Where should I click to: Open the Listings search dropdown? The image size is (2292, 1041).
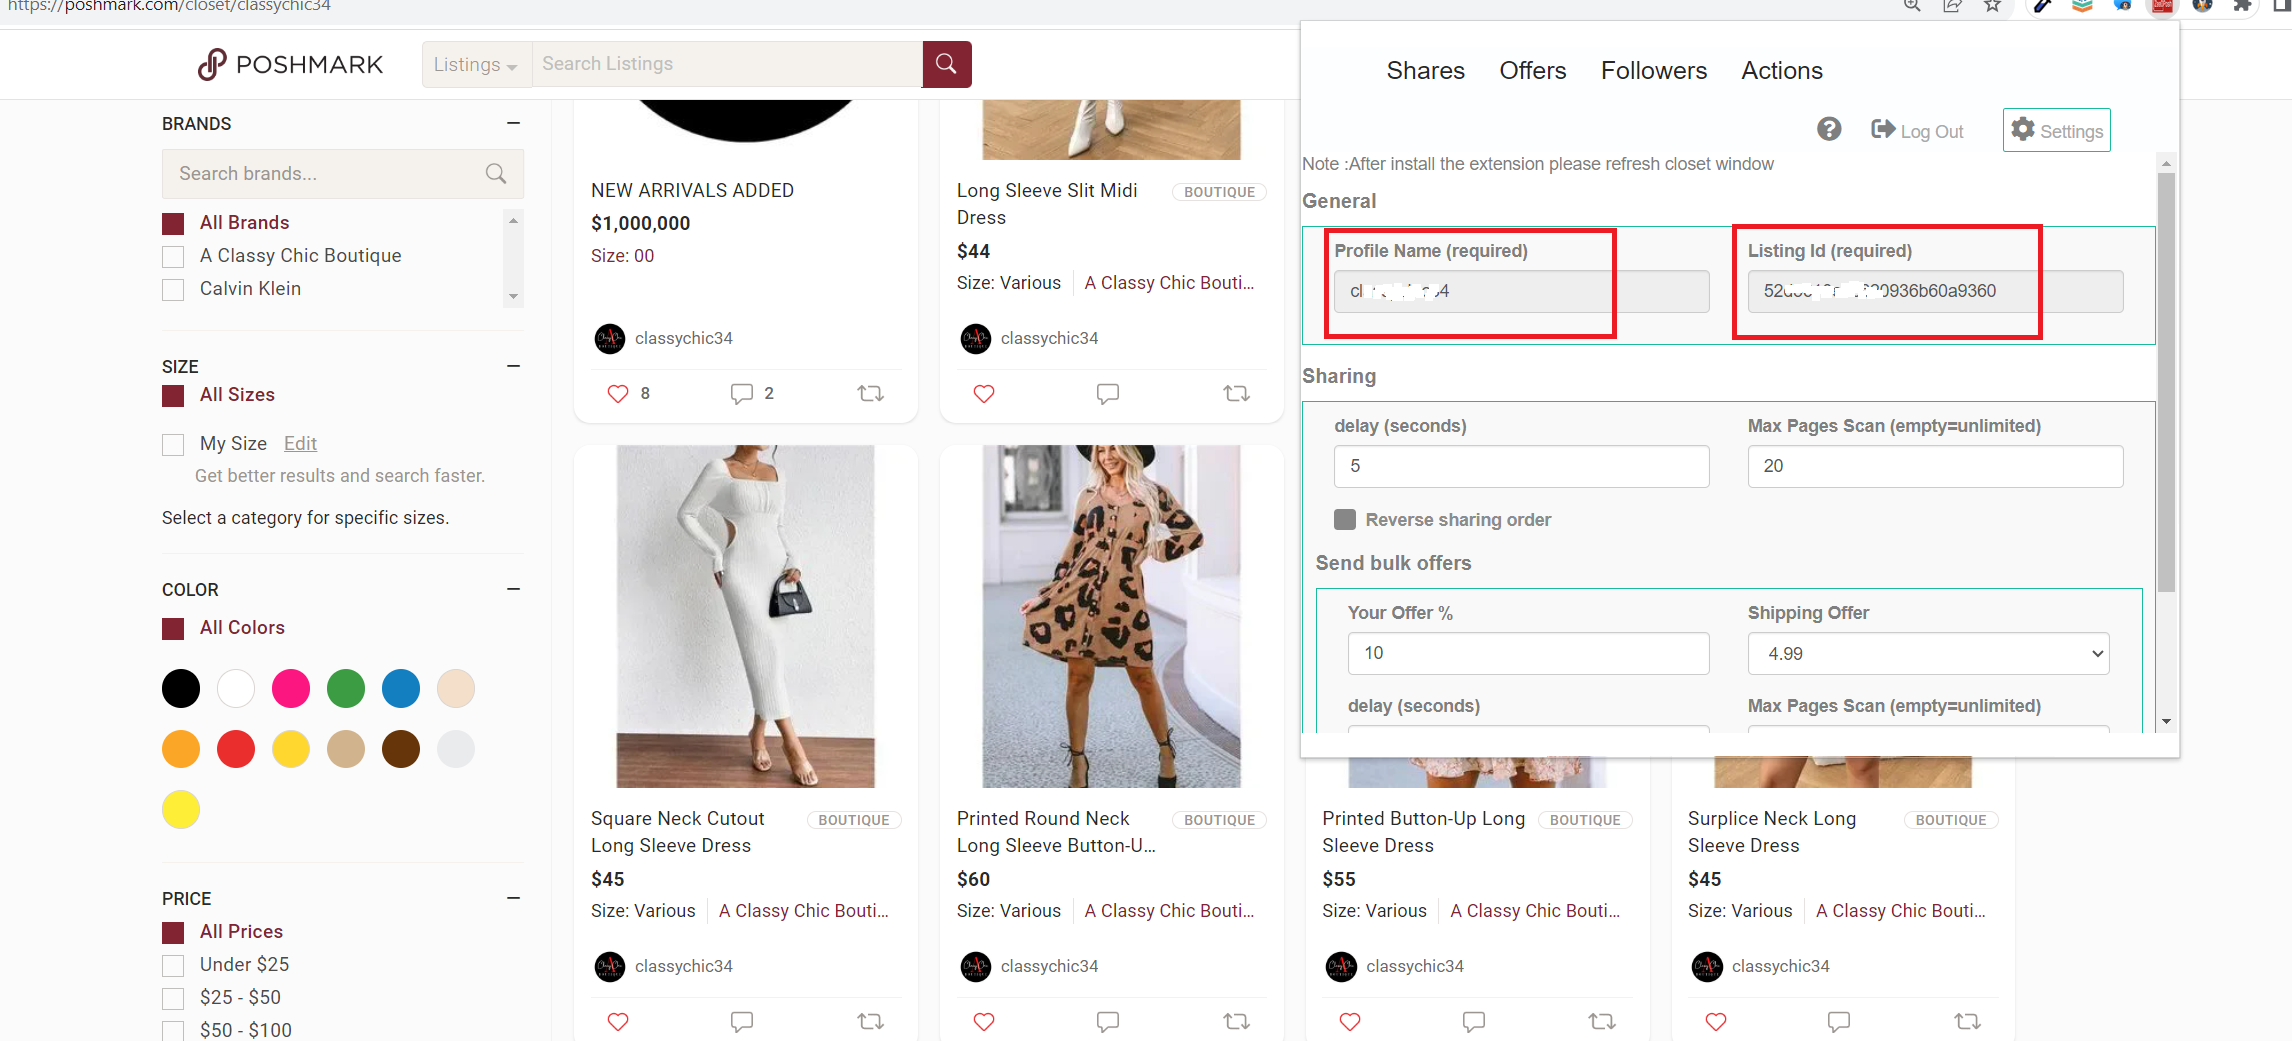coord(476,64)
